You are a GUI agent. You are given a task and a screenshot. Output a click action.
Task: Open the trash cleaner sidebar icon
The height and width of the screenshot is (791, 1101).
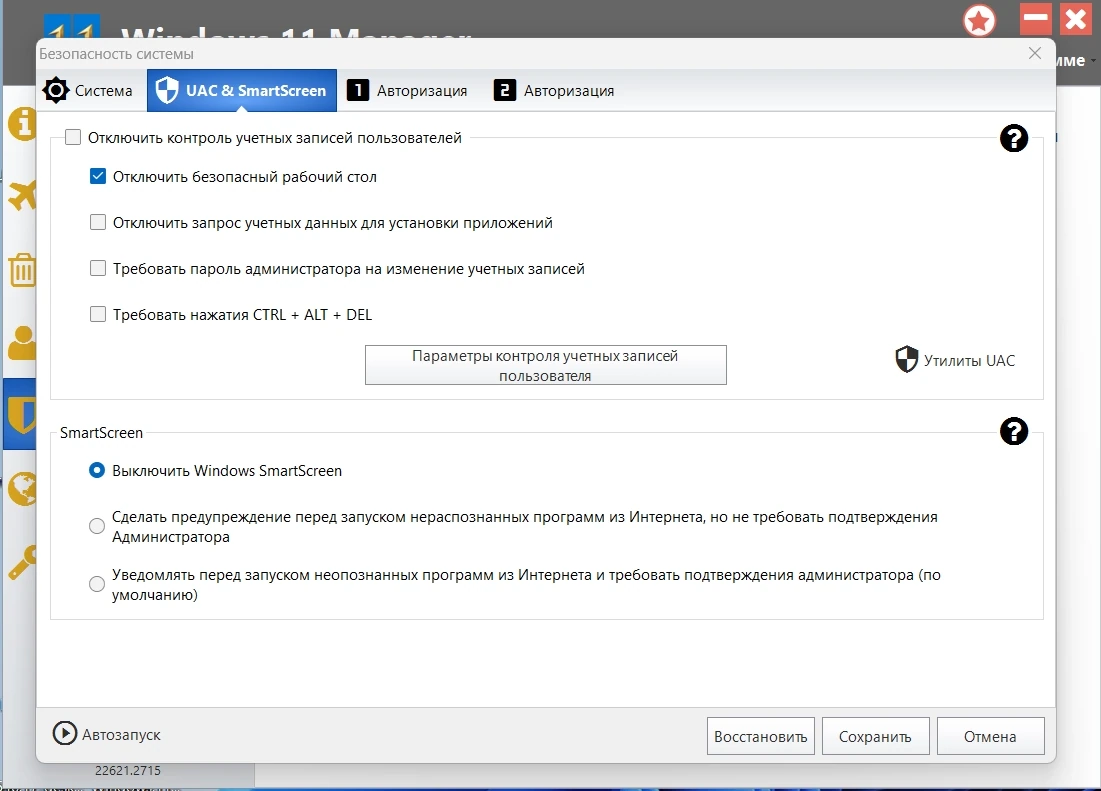[22, 270]
